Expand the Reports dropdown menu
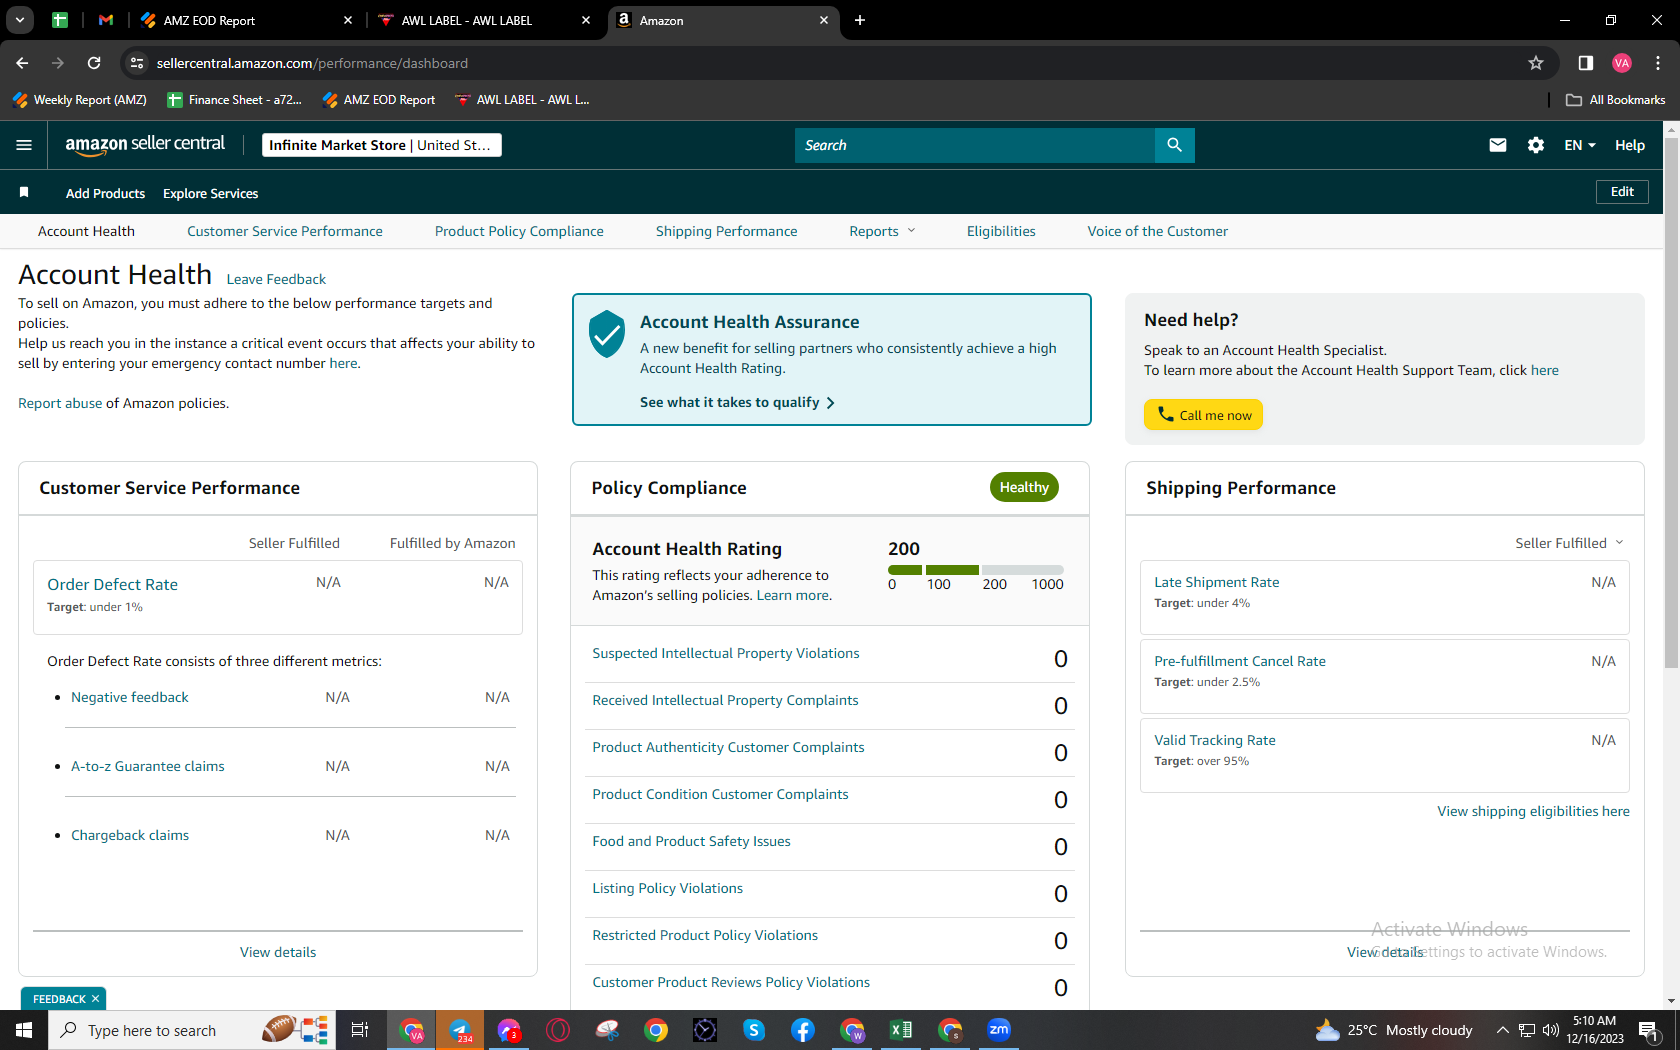 coord(882,231)
